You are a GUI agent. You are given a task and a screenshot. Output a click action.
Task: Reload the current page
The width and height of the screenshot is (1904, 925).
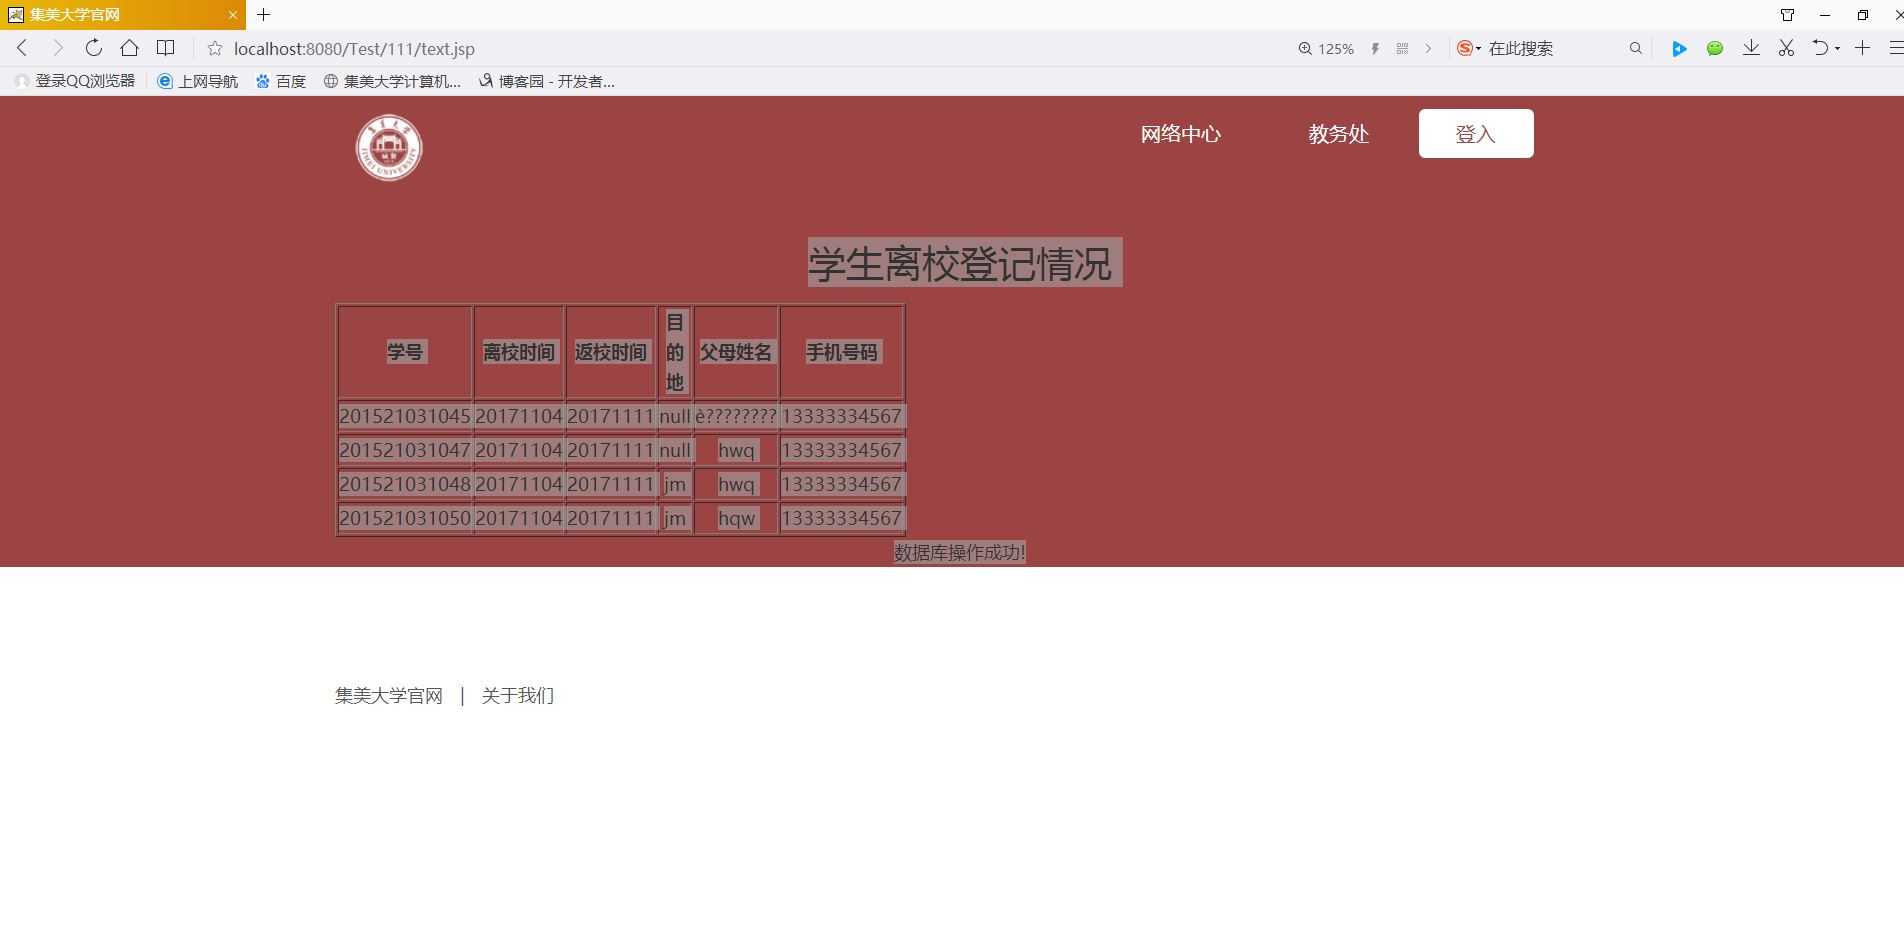coord(93,48)
